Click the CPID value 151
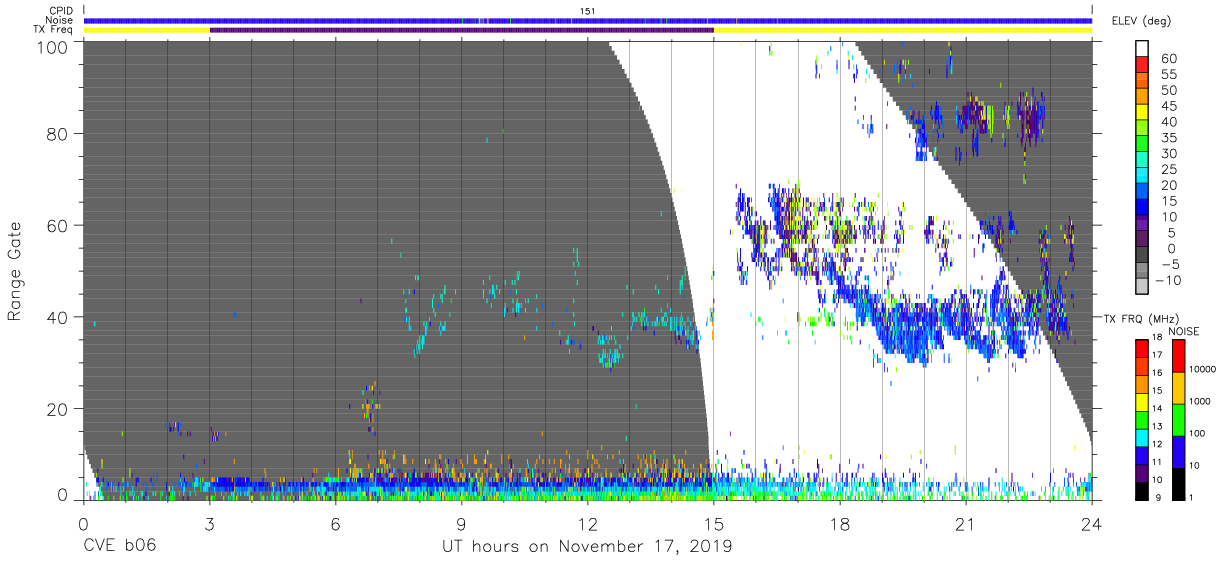Screen dimensions: 1228x567 (588, 10)
